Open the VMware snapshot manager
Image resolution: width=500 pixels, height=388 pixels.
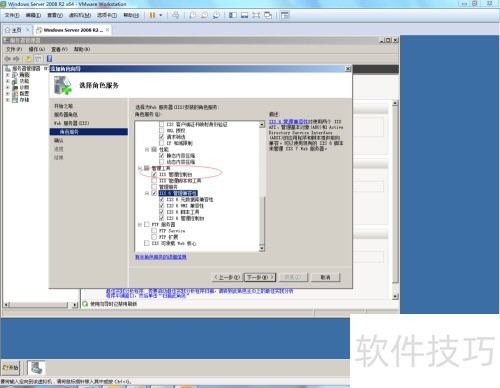[216, 15]
